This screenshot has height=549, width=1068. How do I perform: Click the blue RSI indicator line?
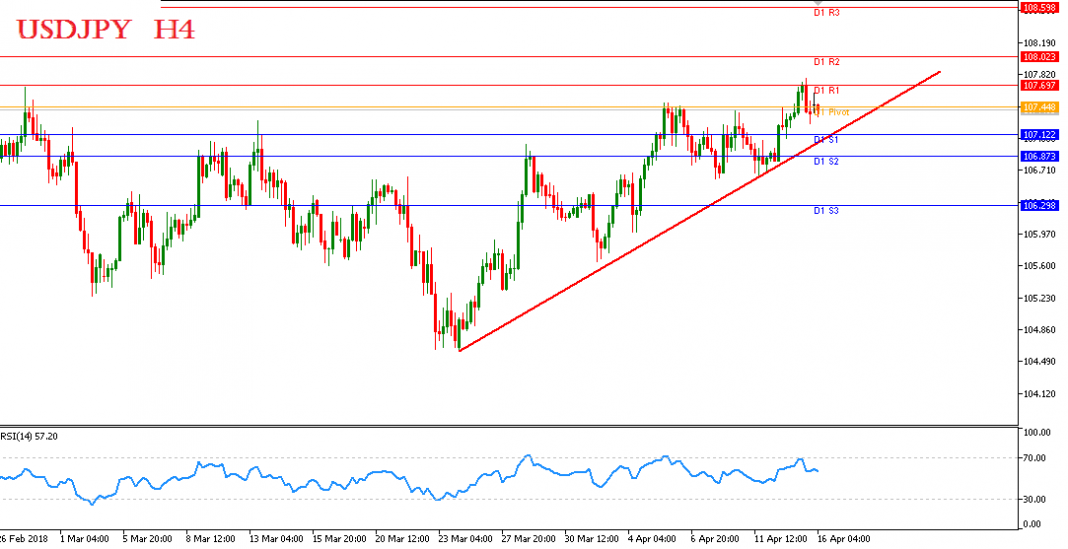[x=409, y=478]
